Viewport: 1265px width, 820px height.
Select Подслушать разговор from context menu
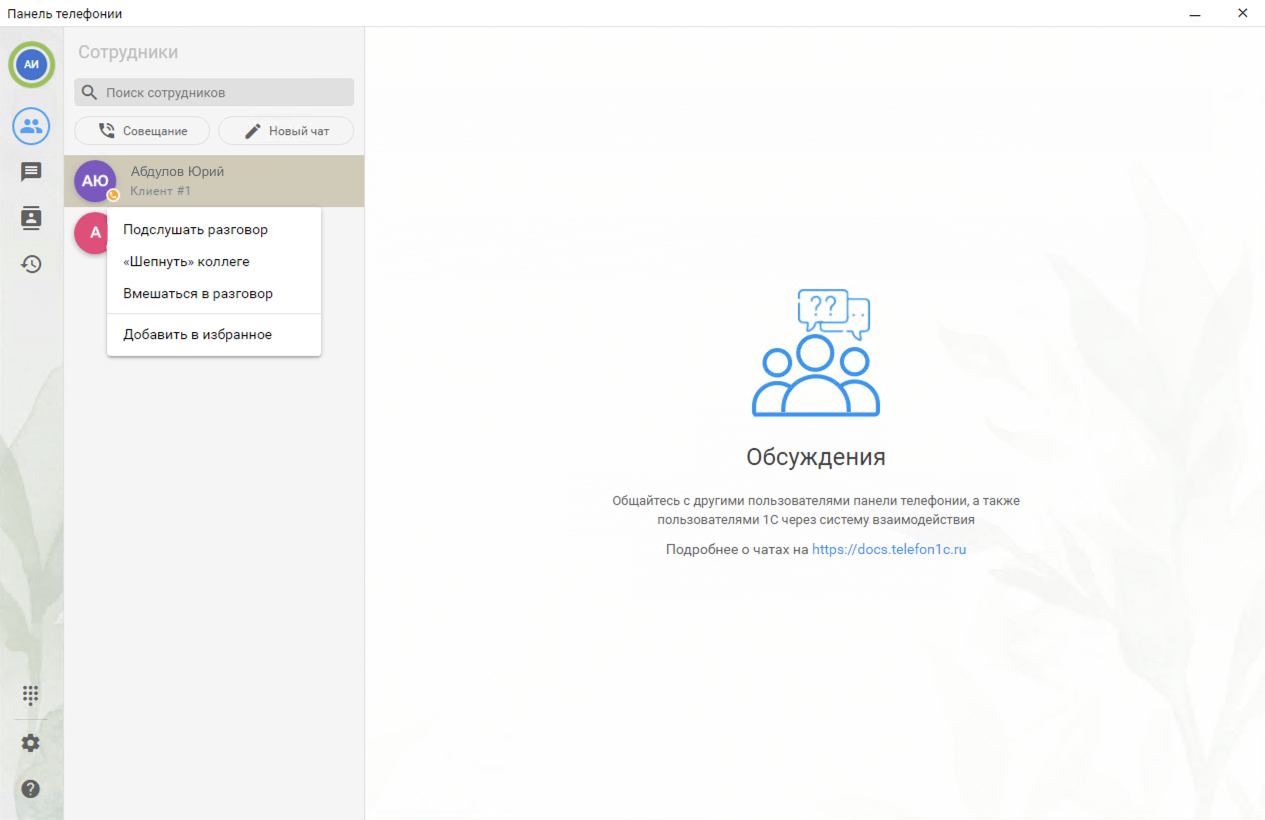point(195,230)
